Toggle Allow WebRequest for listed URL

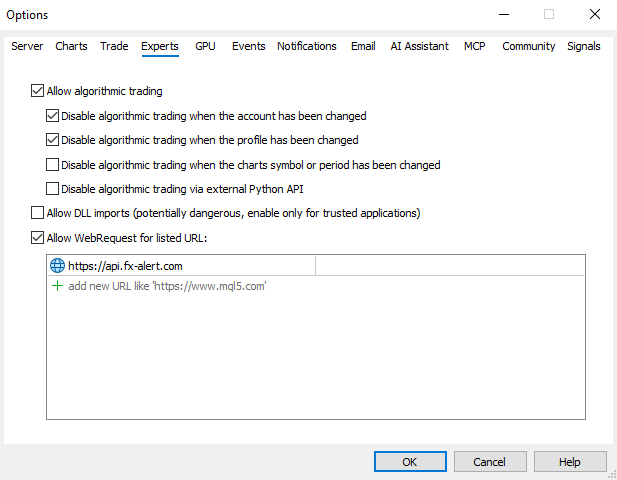(37, 238)
